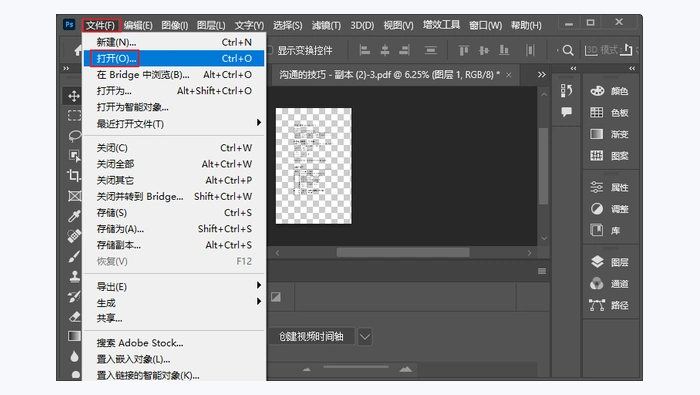Open the Color panel
700x395 pixels.
(x=609, y=91)
